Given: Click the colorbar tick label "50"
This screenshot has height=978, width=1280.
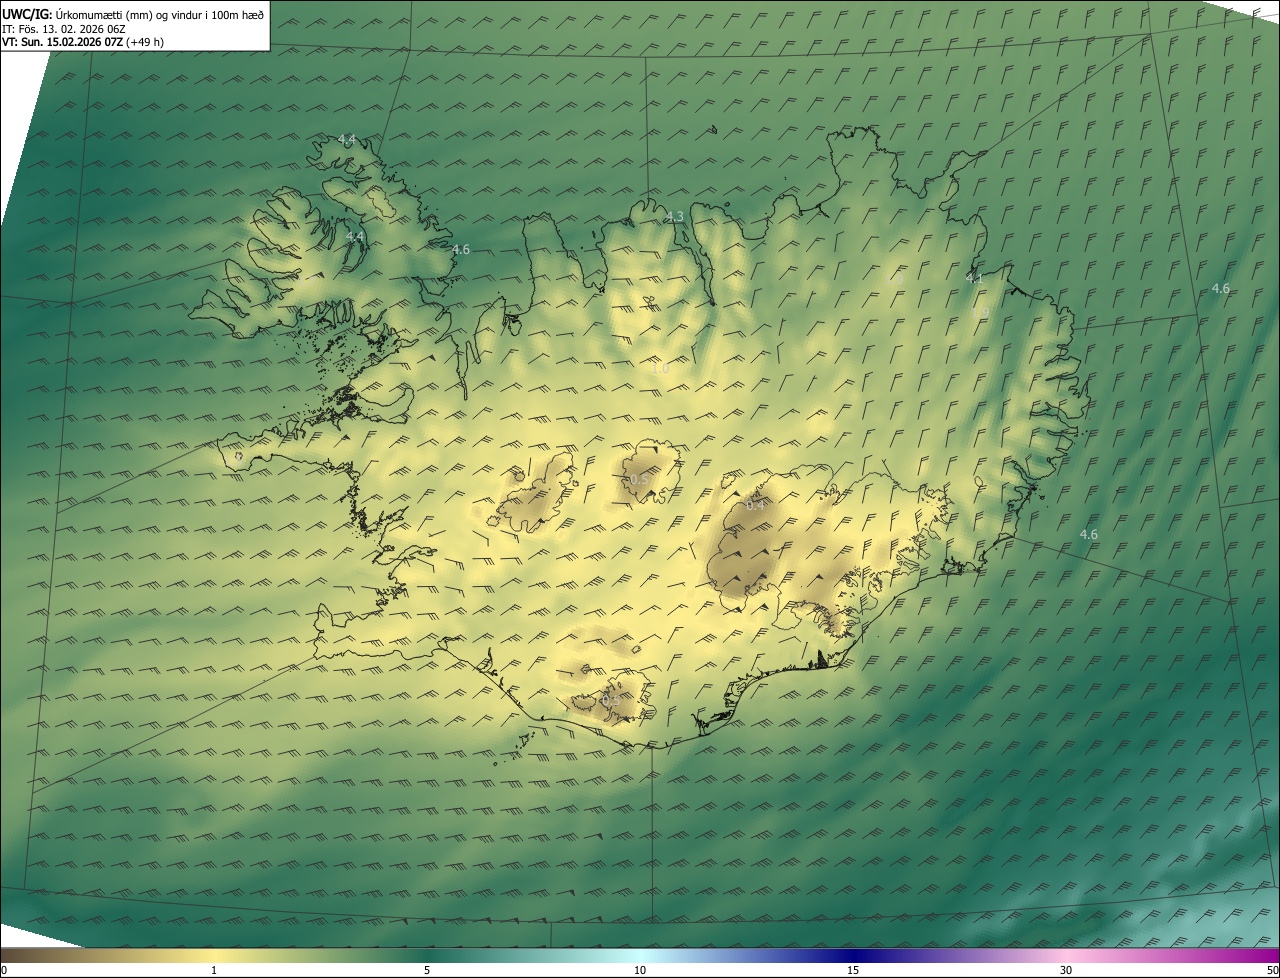Looking at the screenshot, I should point(1272,970).
